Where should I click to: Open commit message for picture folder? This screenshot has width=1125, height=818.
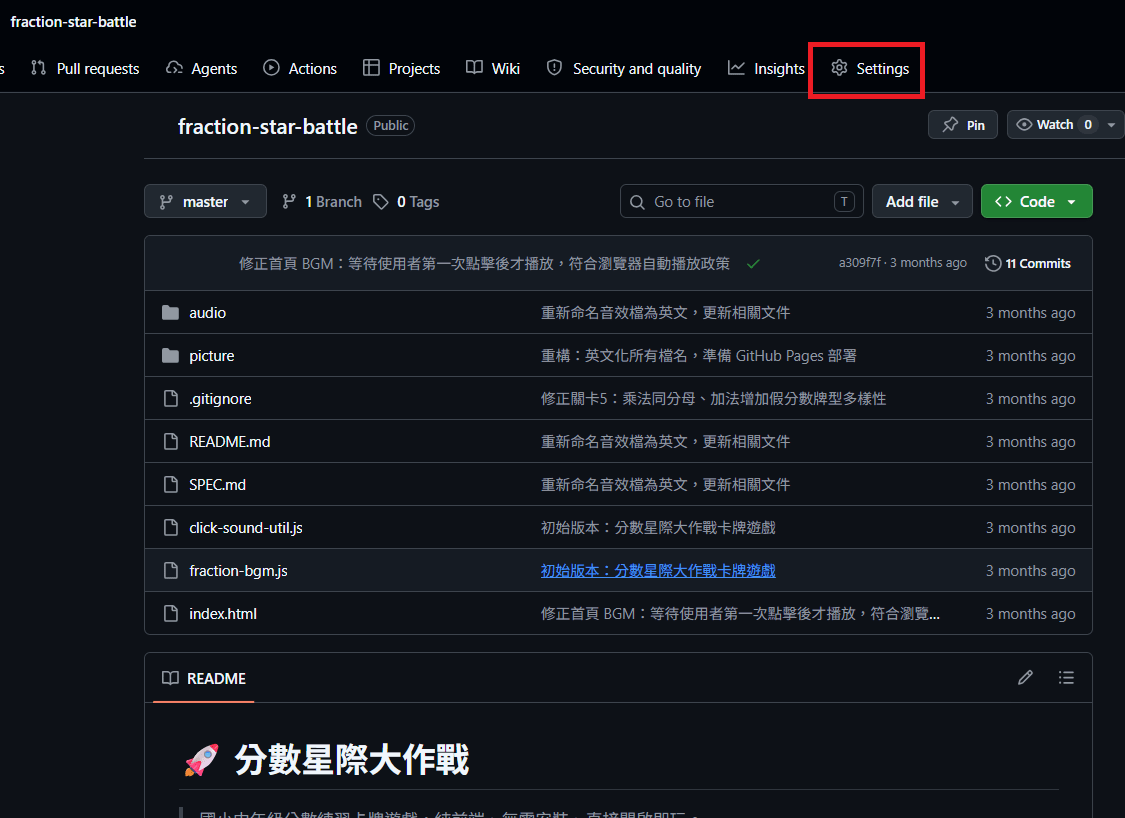698,356
